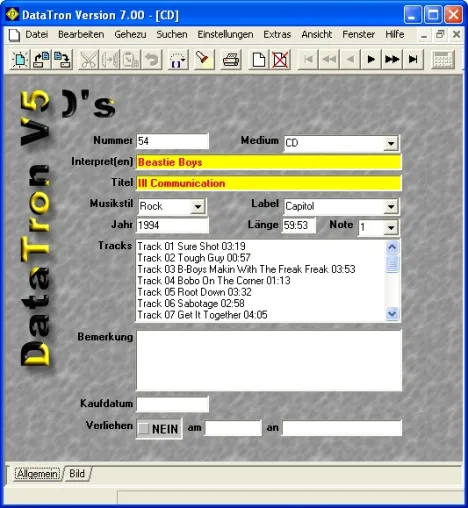
Task: Click the fast rewind records button
Action: click(x=329, y=60)
